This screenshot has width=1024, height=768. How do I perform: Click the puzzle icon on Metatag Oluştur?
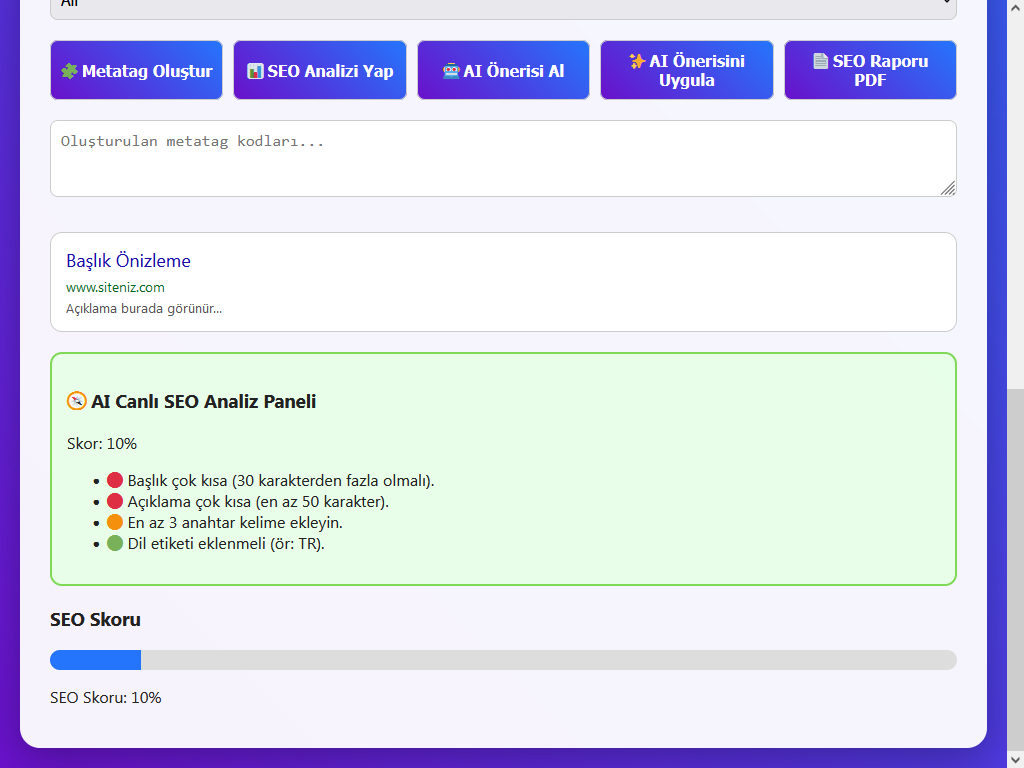click(69, 71)
